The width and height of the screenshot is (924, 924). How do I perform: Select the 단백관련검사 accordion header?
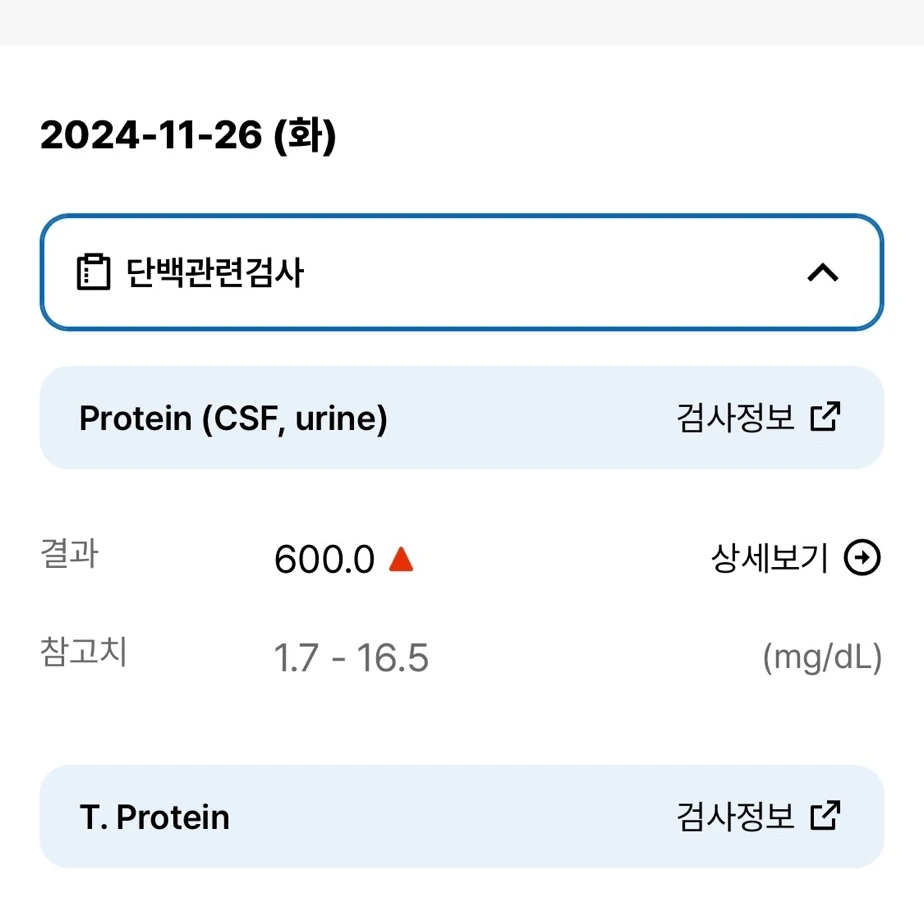tap(461, 272)
